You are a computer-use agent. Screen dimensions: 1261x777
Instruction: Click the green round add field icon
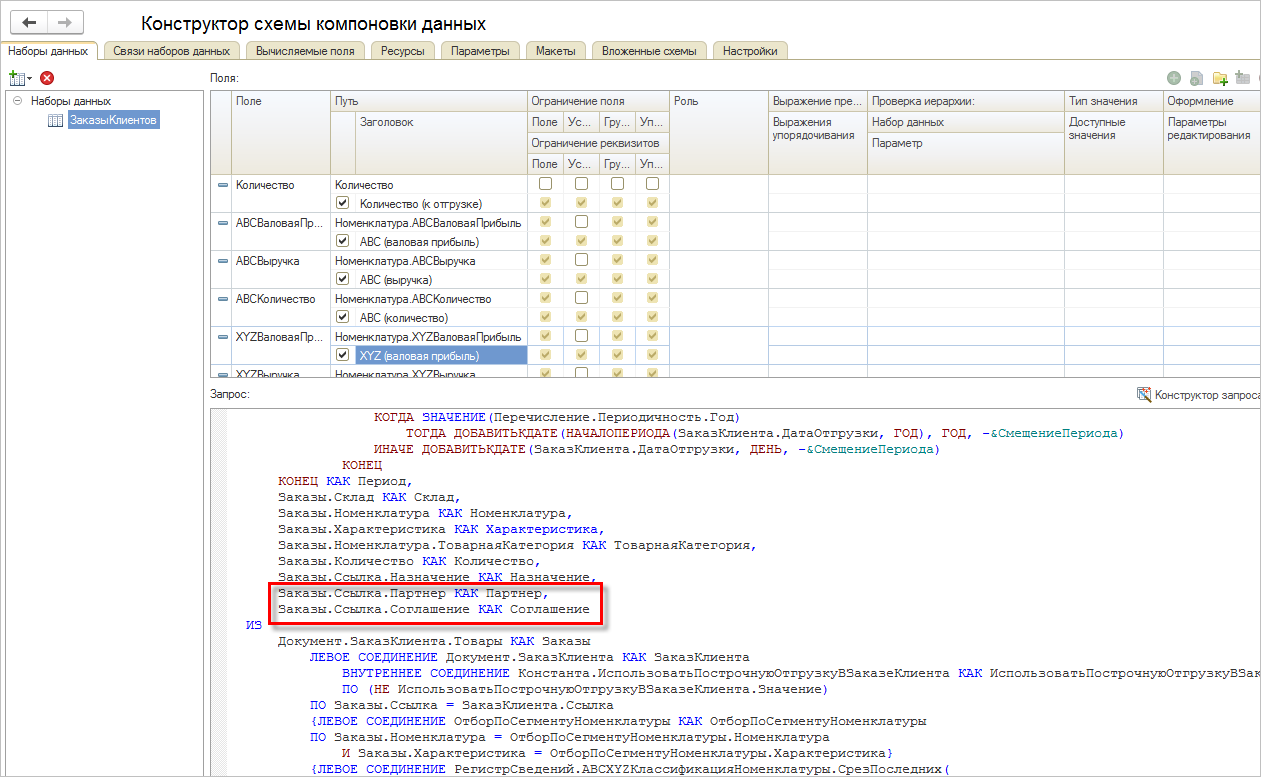pyautogui.click(x=1173, y=78)
